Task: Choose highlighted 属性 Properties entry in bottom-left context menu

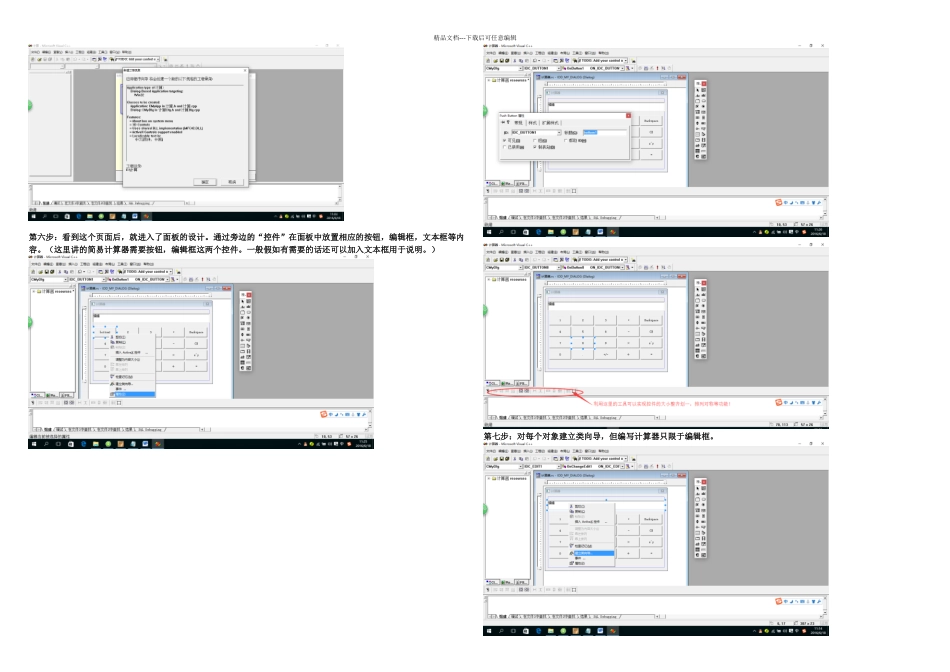Action: point(132,394)
